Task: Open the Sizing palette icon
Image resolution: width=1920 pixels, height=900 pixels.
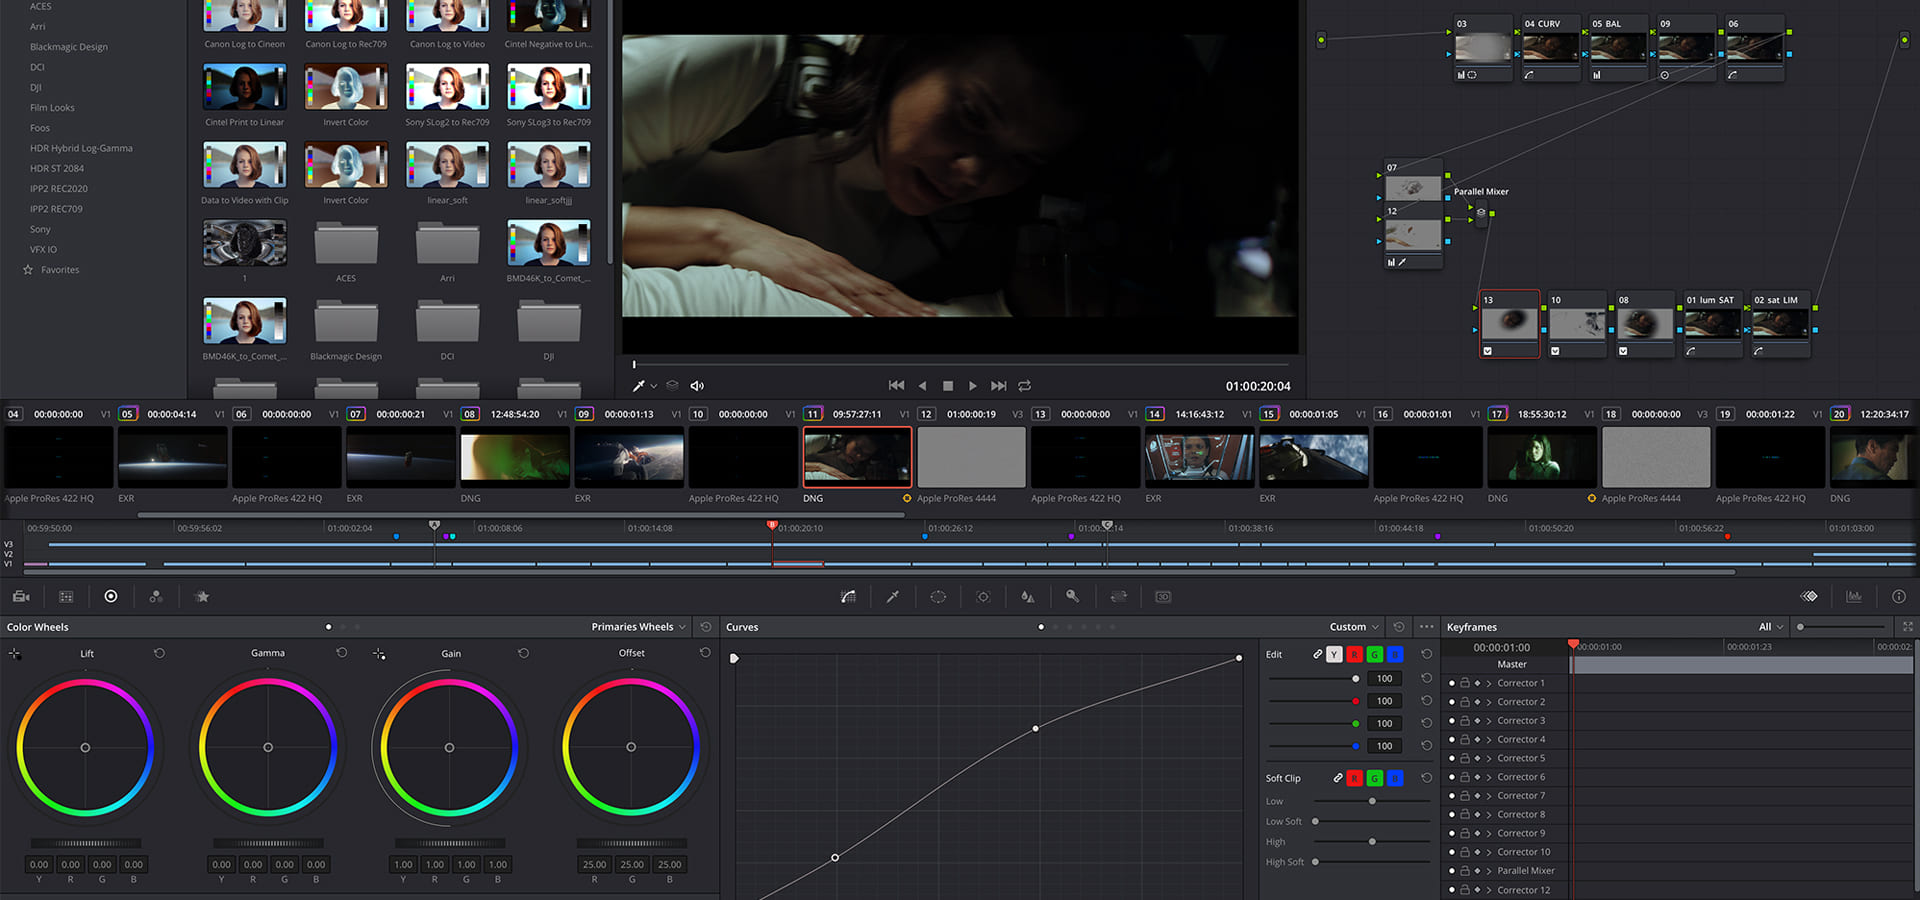Action: (1118, 596)
